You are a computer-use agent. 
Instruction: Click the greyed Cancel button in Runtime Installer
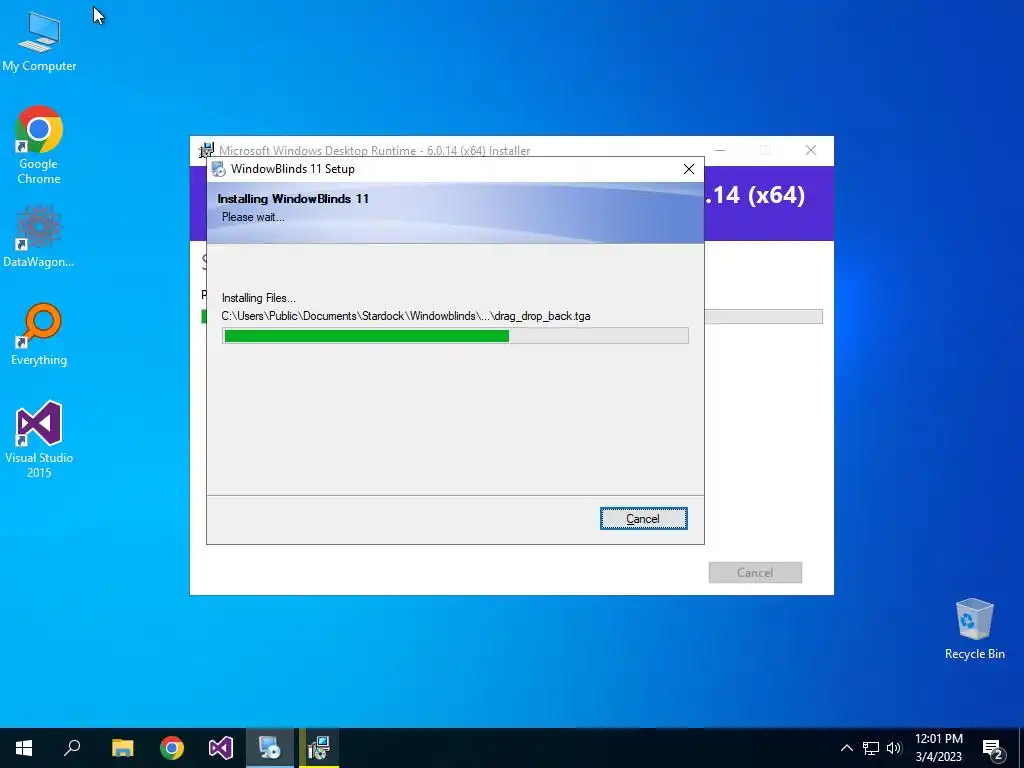tap(755, 572)
